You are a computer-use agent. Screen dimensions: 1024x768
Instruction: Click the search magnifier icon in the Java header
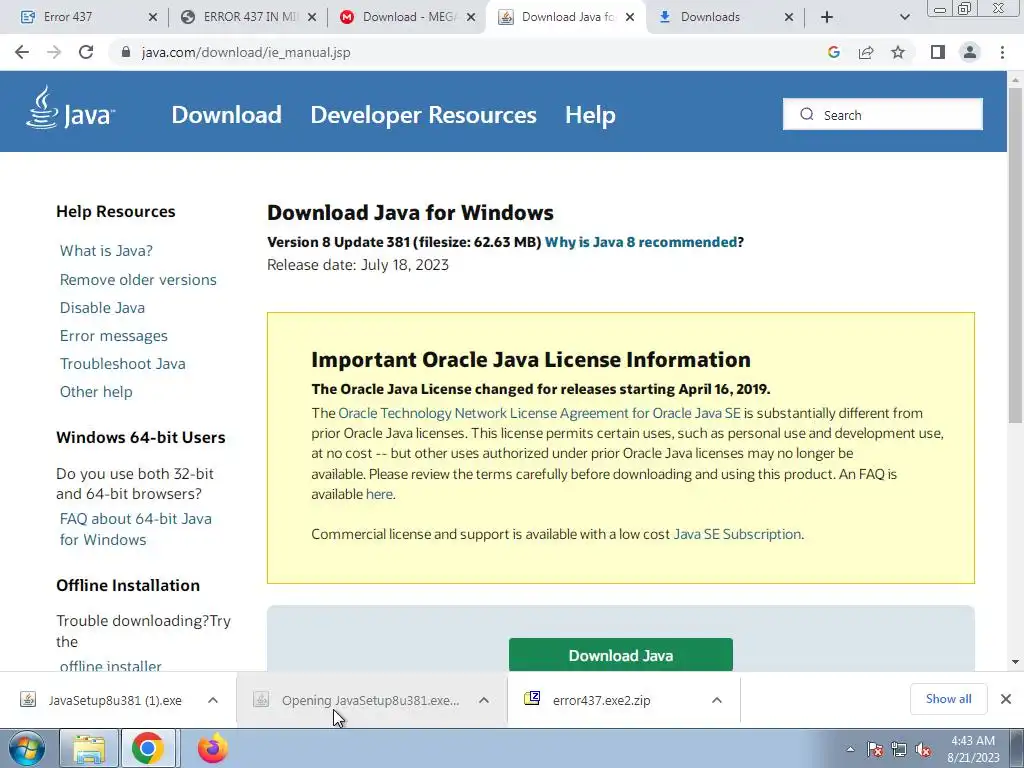807,114
